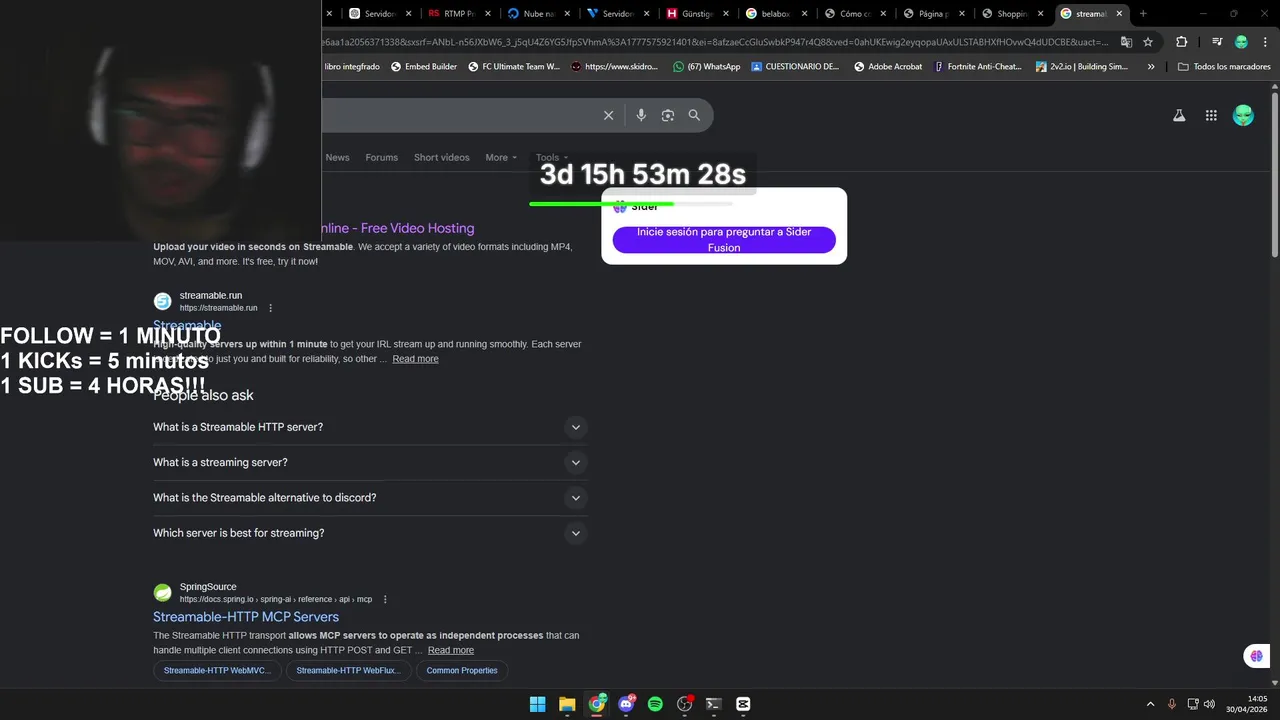Open volume control in system tray
1280x720 pixels.
(1209, 704)
